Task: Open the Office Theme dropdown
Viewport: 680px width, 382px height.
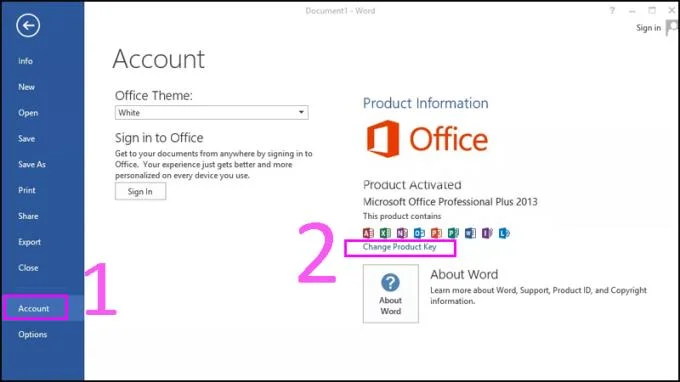Action: pyautogui.click(x=212, y=113)
